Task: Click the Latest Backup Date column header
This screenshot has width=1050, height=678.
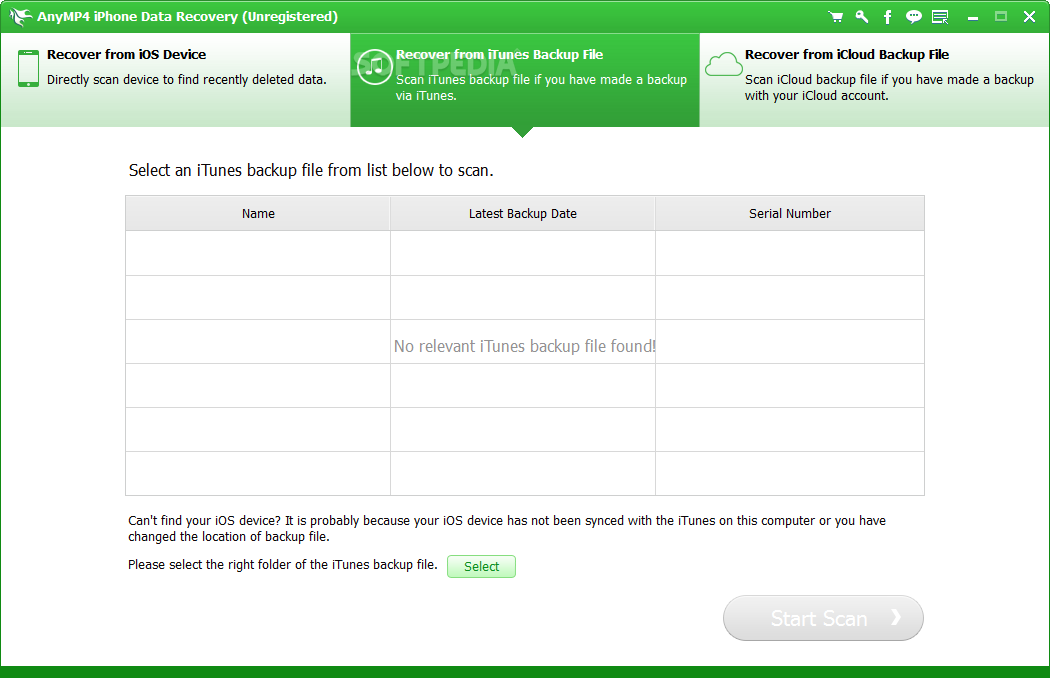Action: coord(522,214)
